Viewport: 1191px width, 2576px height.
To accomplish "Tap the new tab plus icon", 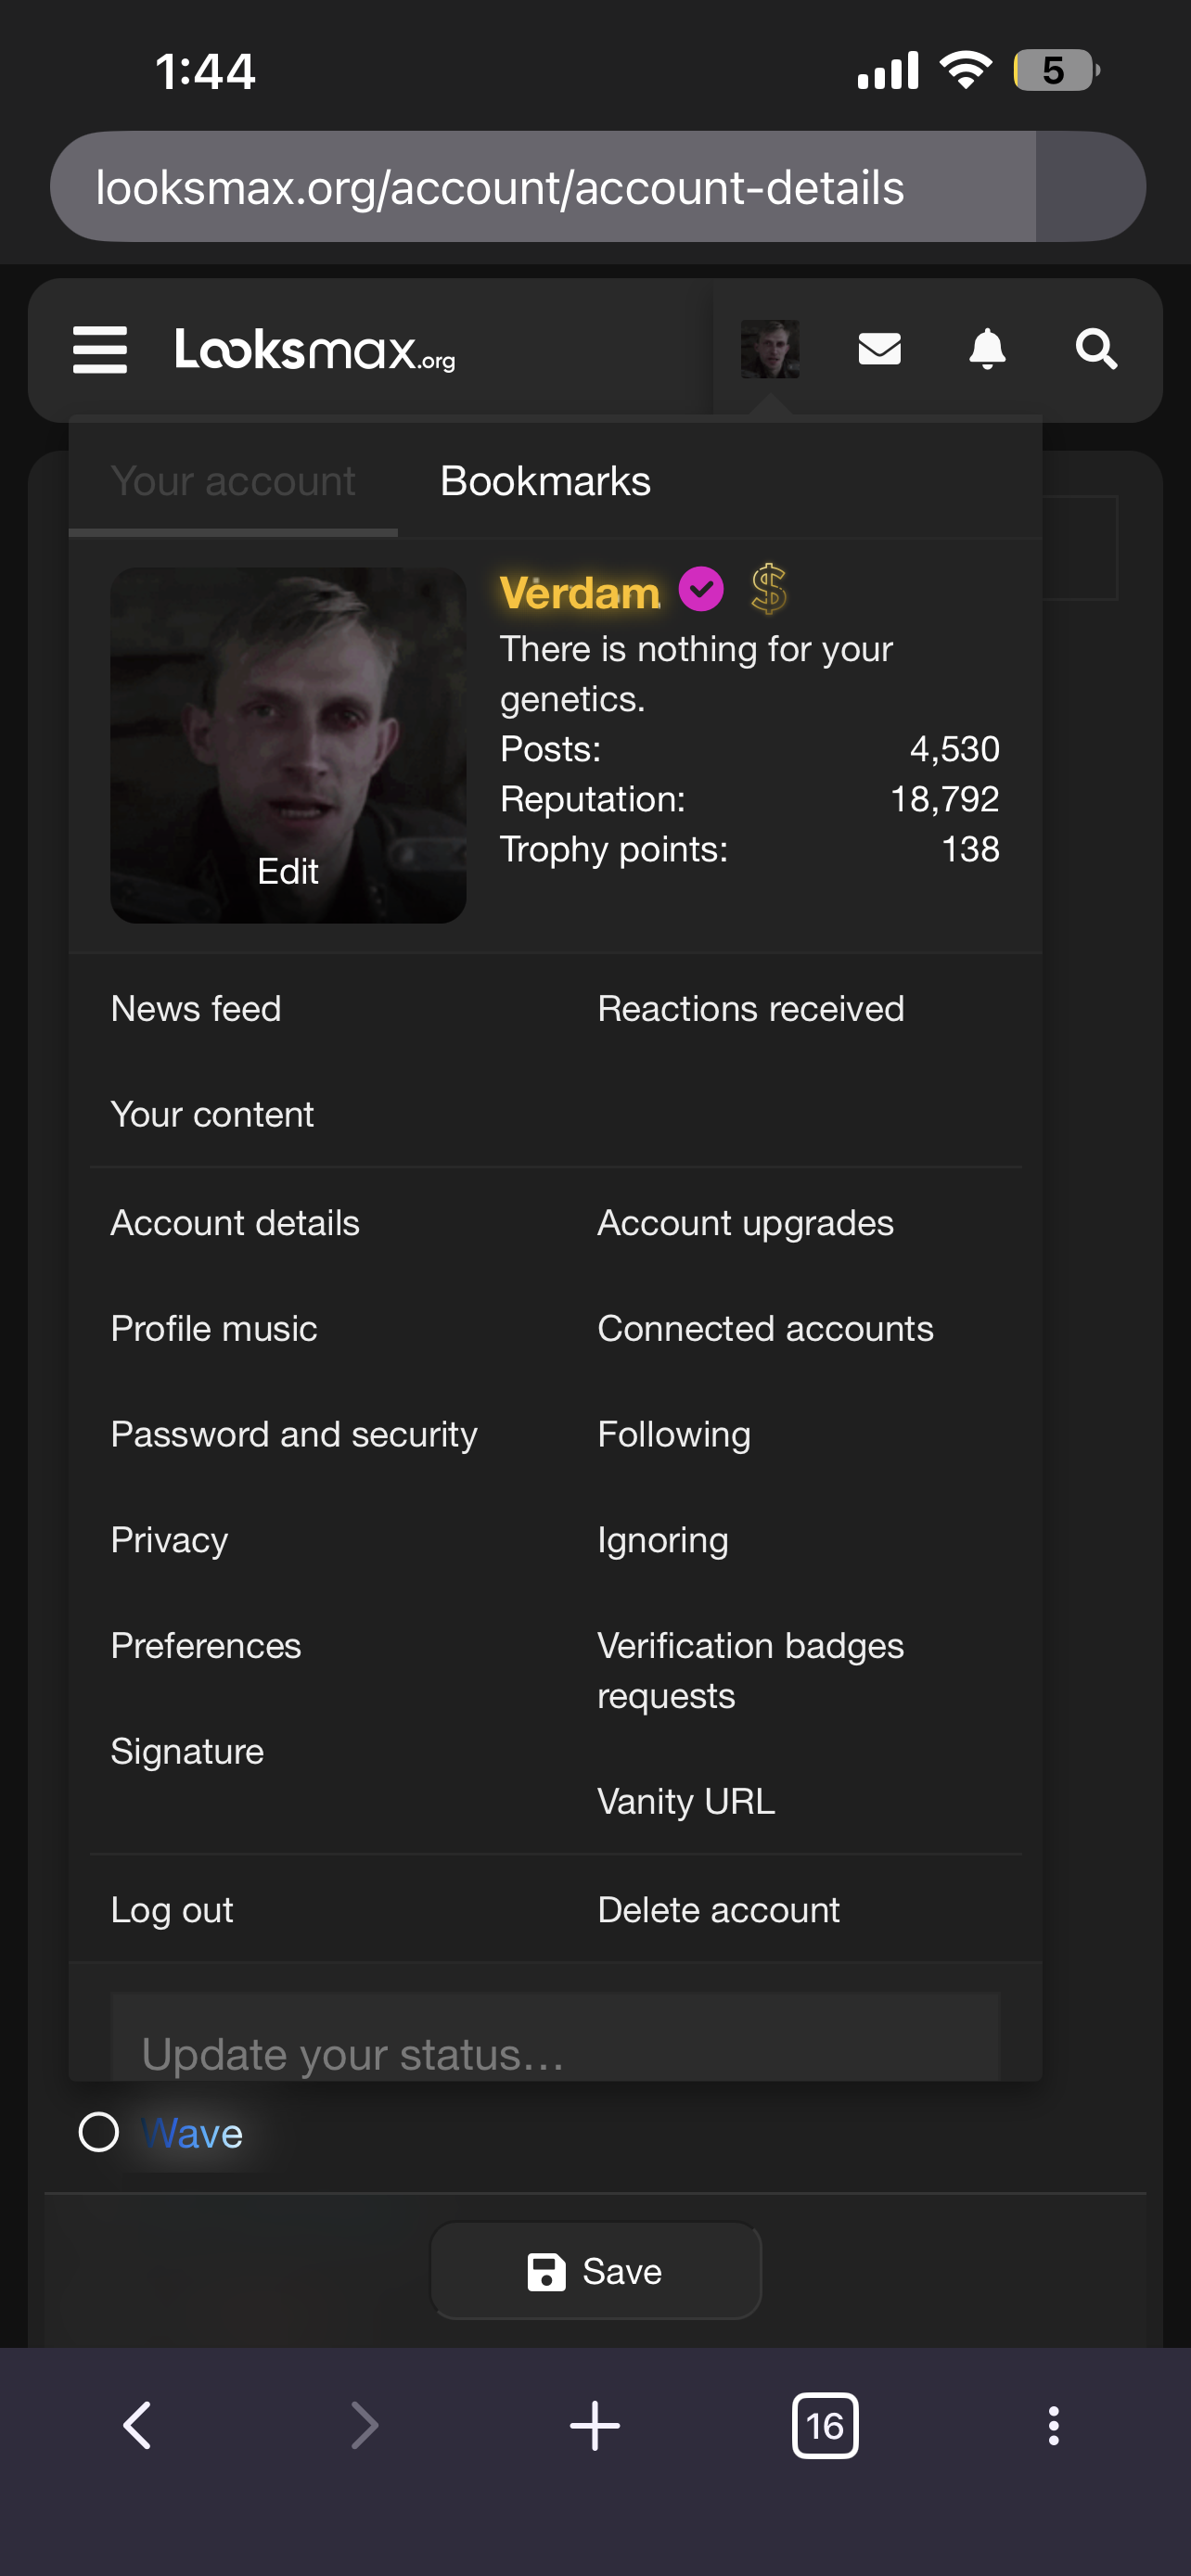I will pos(595,2425).
